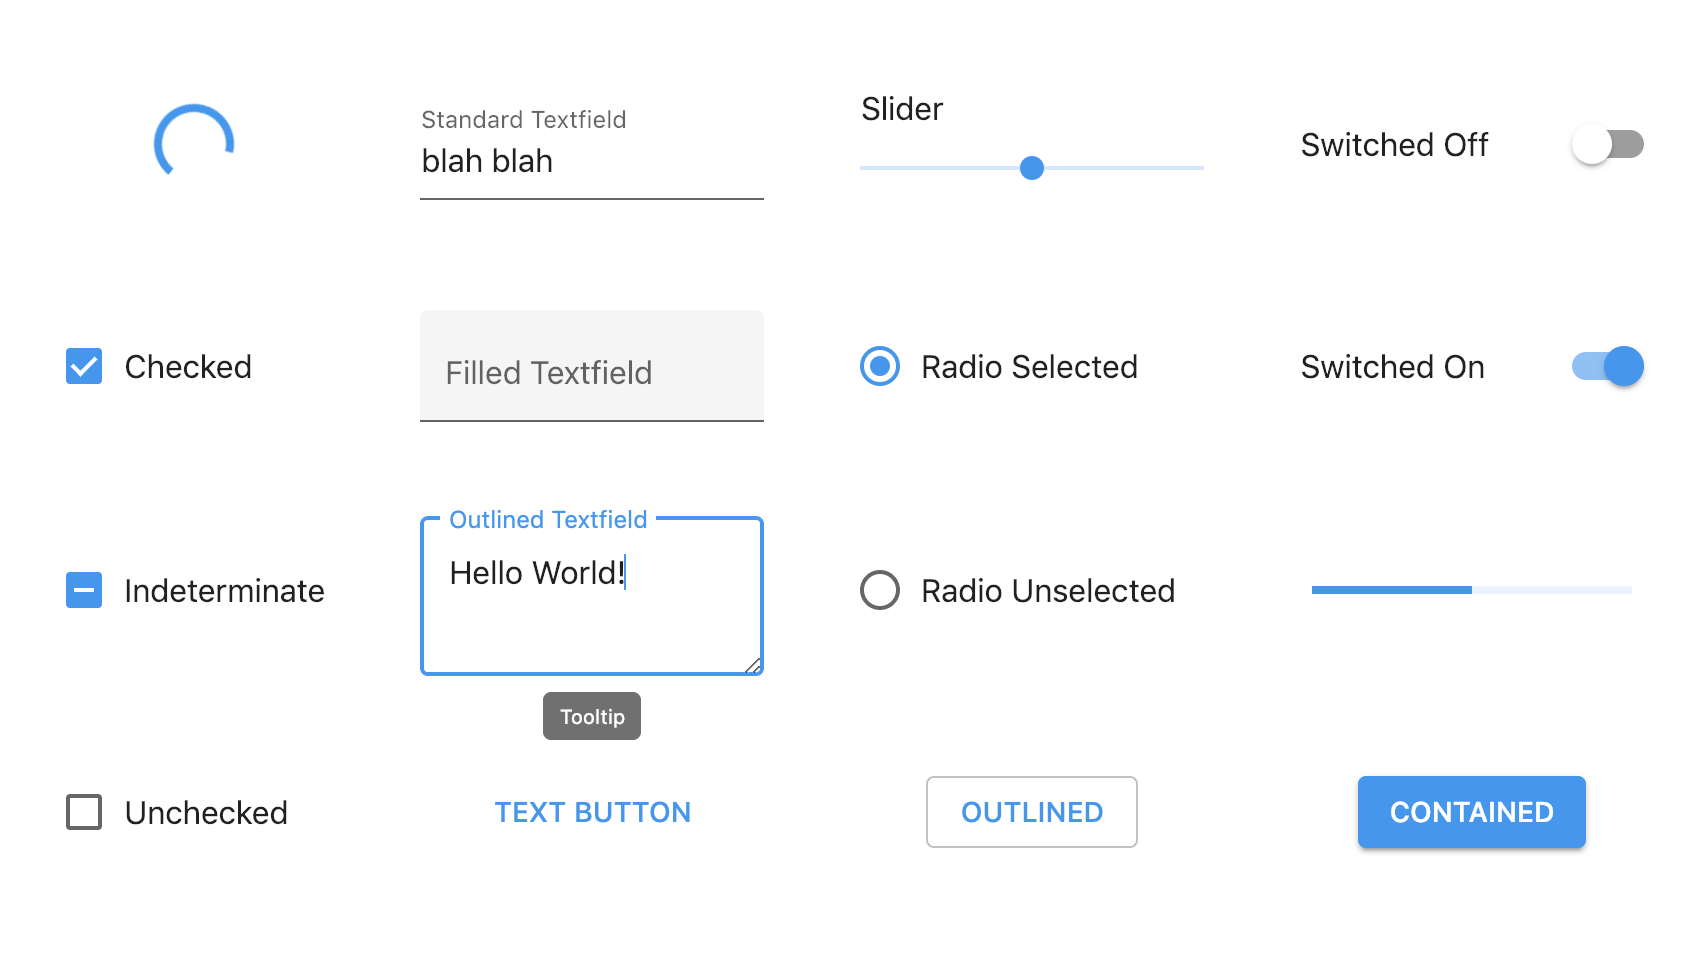
Task: Click the textarea resize handle corner
Action: click(x=753, y=666)
